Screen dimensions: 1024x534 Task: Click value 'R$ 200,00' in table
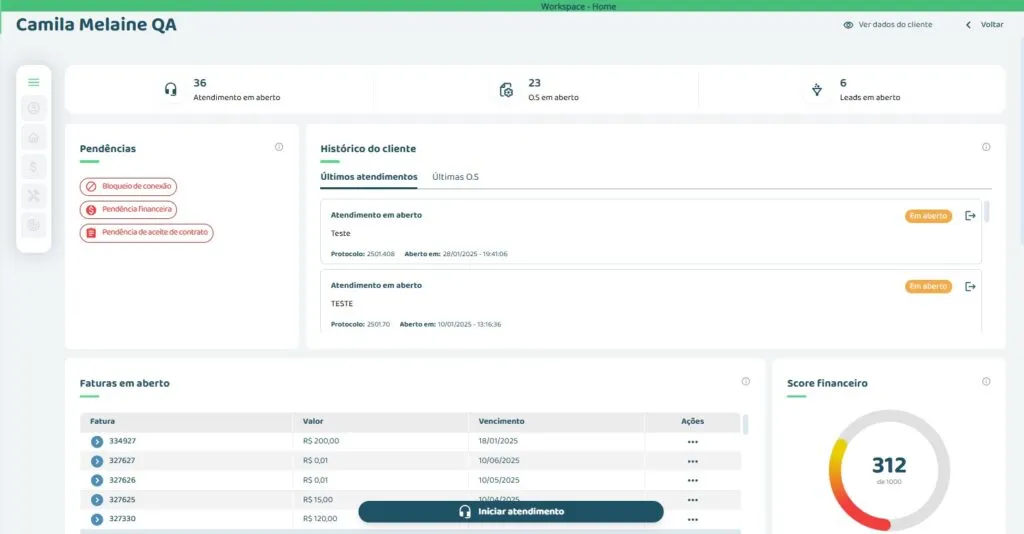point(321,441)
